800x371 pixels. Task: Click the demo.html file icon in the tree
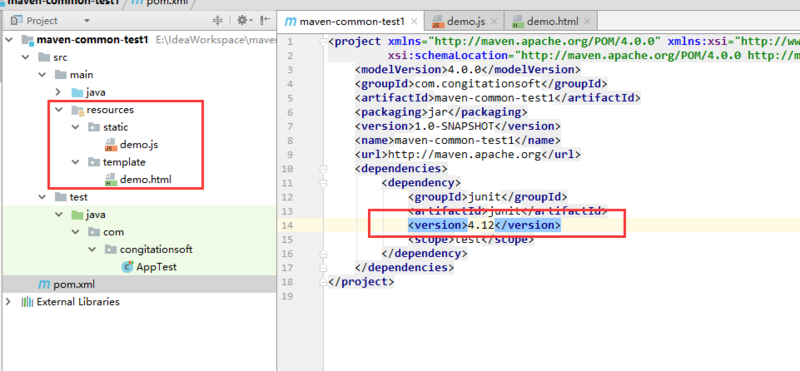pyautogui.click(x=111, y=179)
